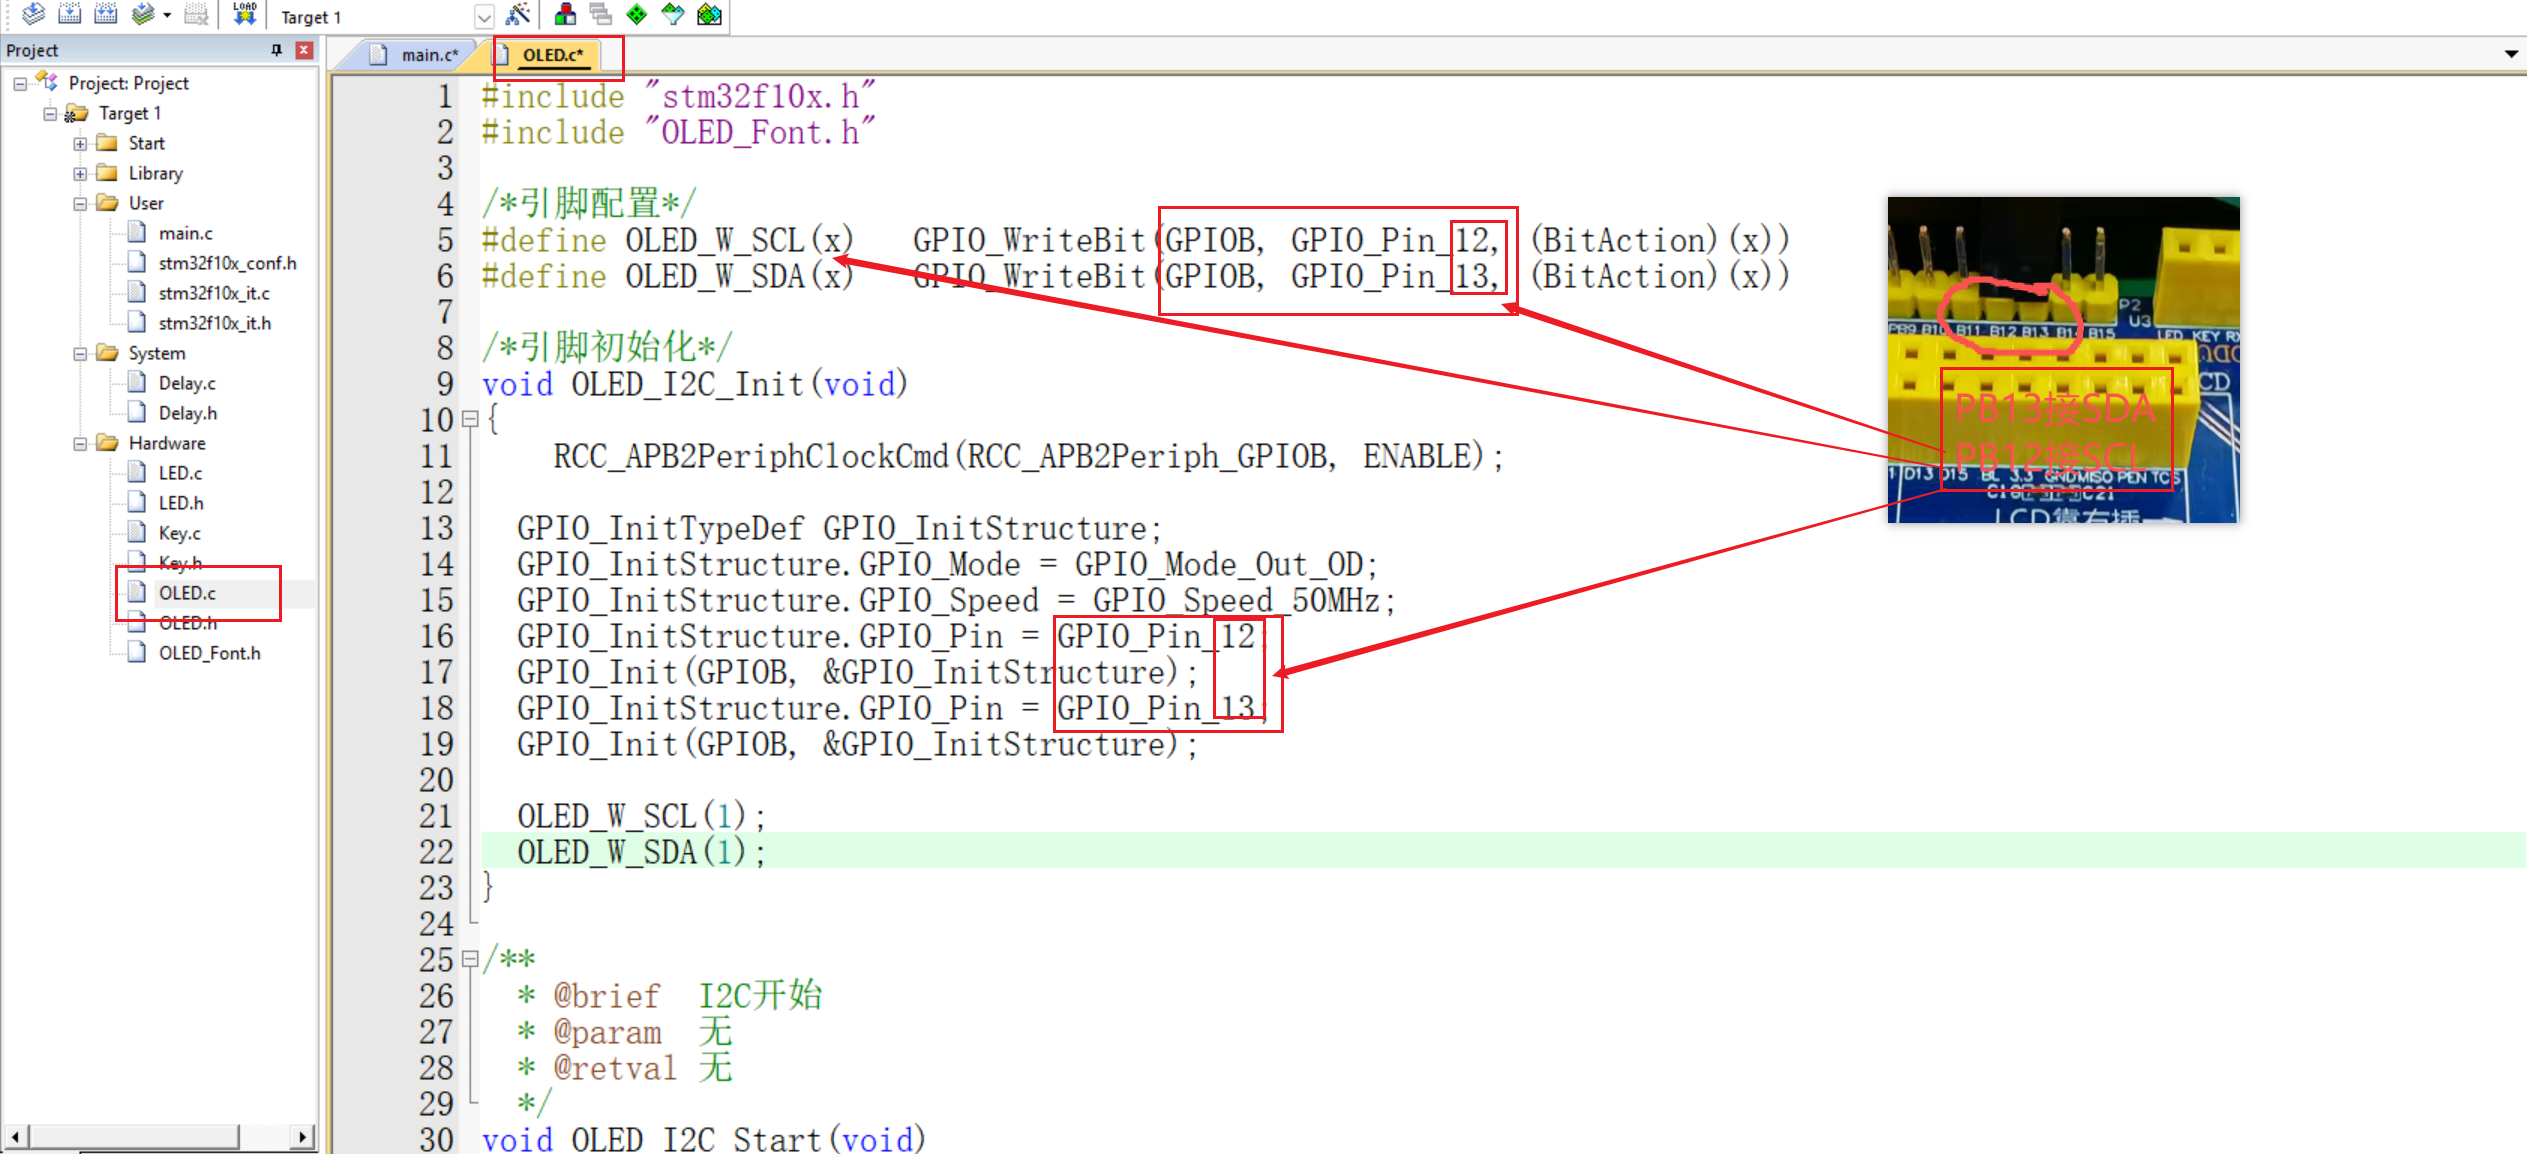
Task: Click the Manage Project Items blocks icon
Action: [x=565, y=14]
